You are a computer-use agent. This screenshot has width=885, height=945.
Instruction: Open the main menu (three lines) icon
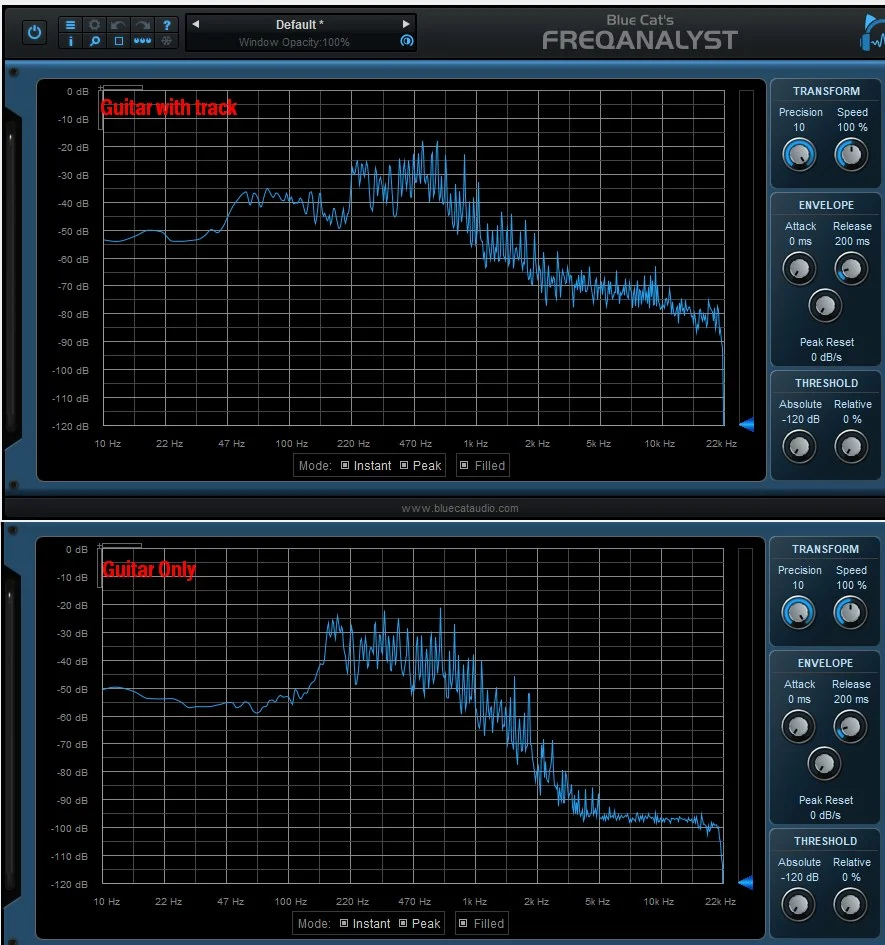click(71, 25)
